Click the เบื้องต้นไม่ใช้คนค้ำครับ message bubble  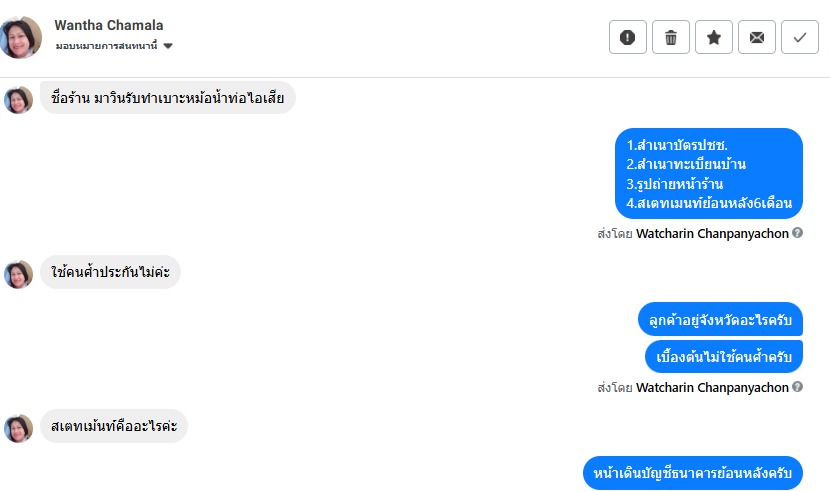tap(724, 356)
